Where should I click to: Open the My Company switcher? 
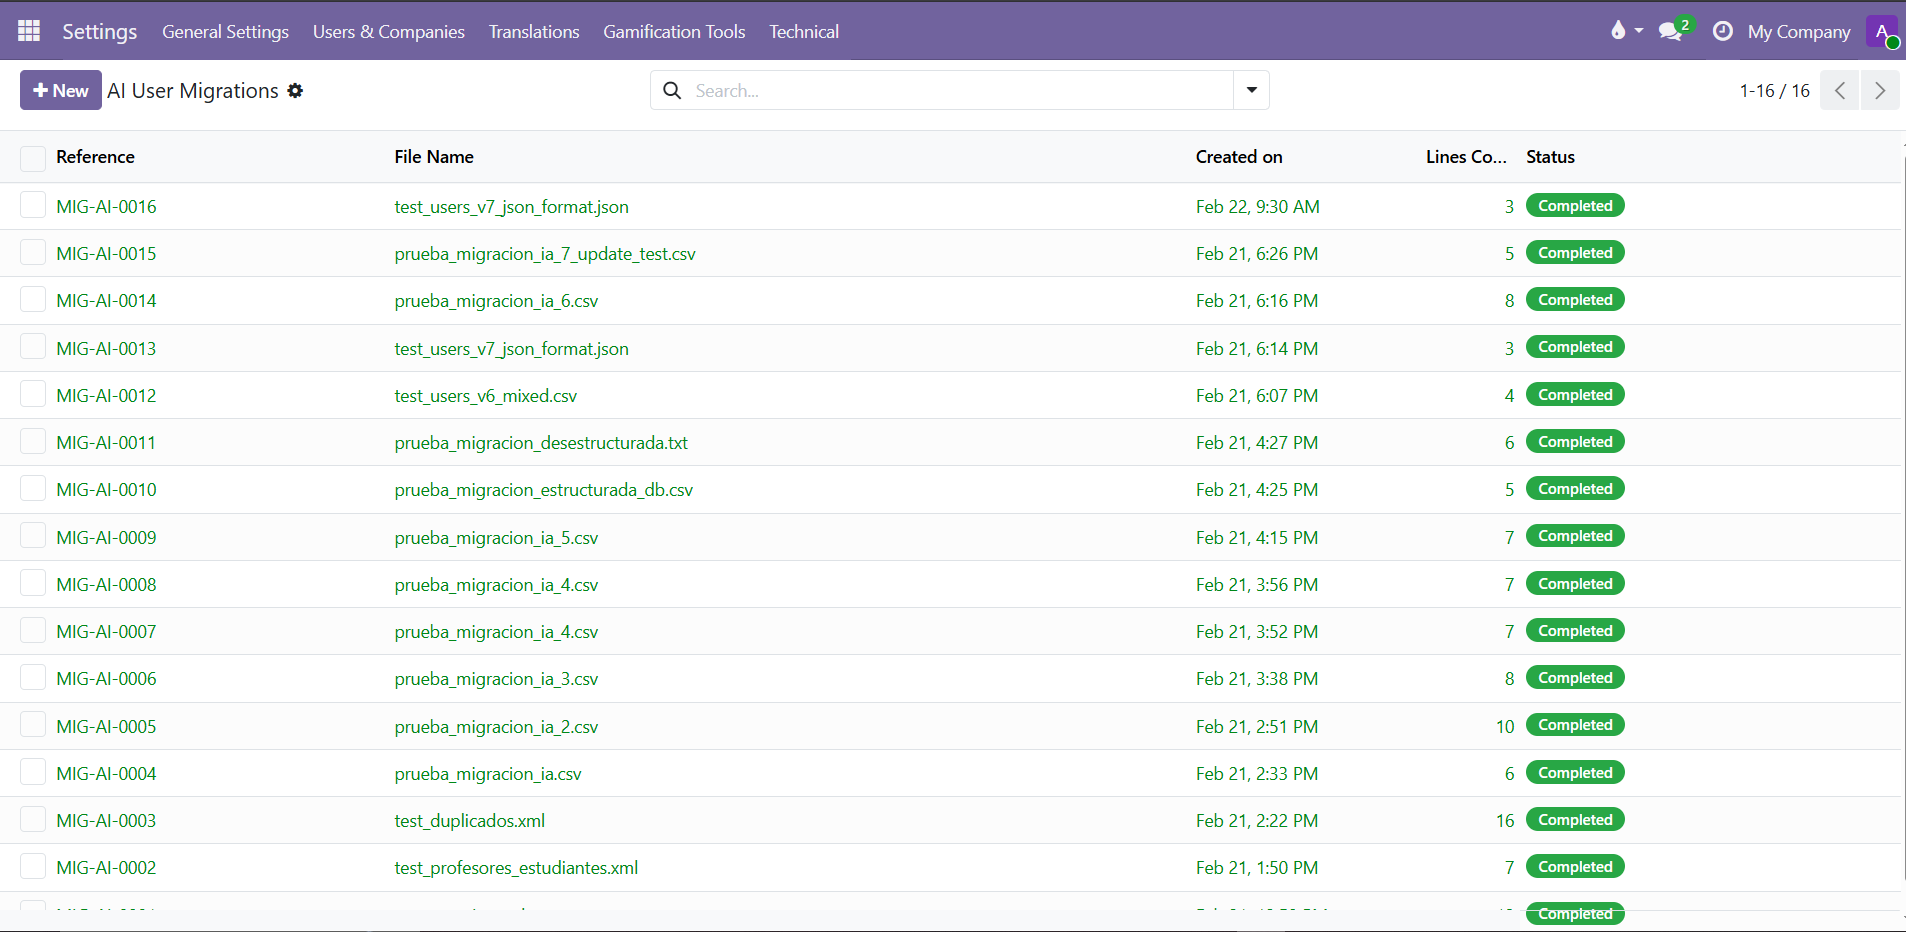coord(1798,32)
